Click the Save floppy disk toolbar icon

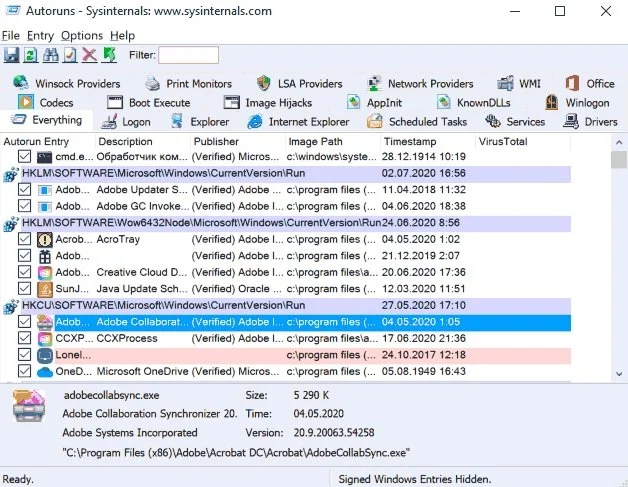click(x=12, y=55)
